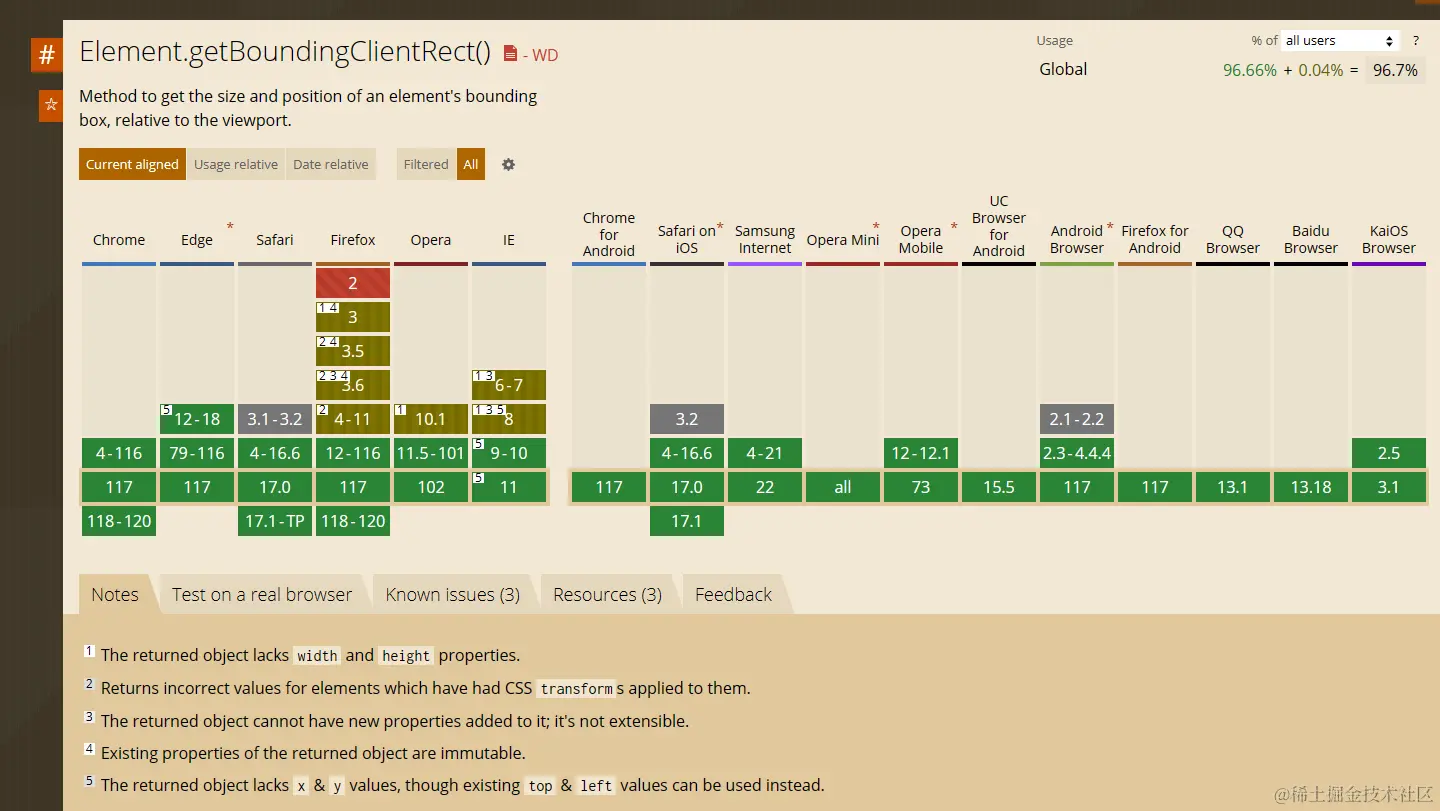Select the Safari on iOS 3.2 cell
Image resolution: width=1440 pixels, height=811 pixels.
coord(687,419)
